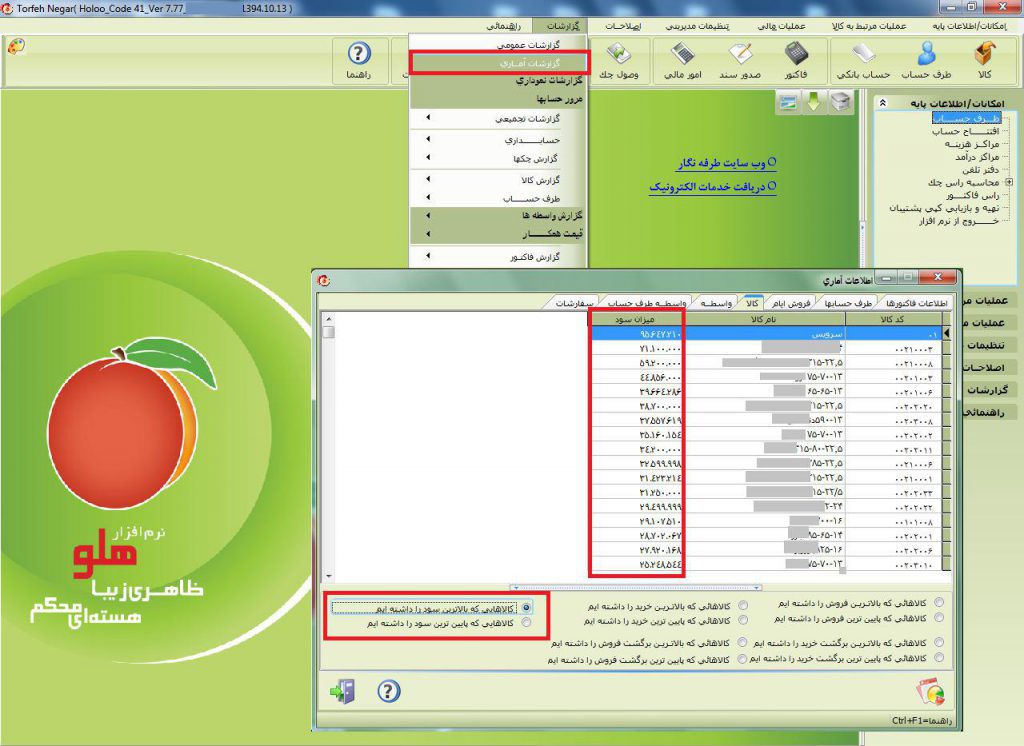Collapse the امکانات/اطلاعات پایه panel chevron
The width and height of the screenshot is (1024, 746).
point(883,103)
